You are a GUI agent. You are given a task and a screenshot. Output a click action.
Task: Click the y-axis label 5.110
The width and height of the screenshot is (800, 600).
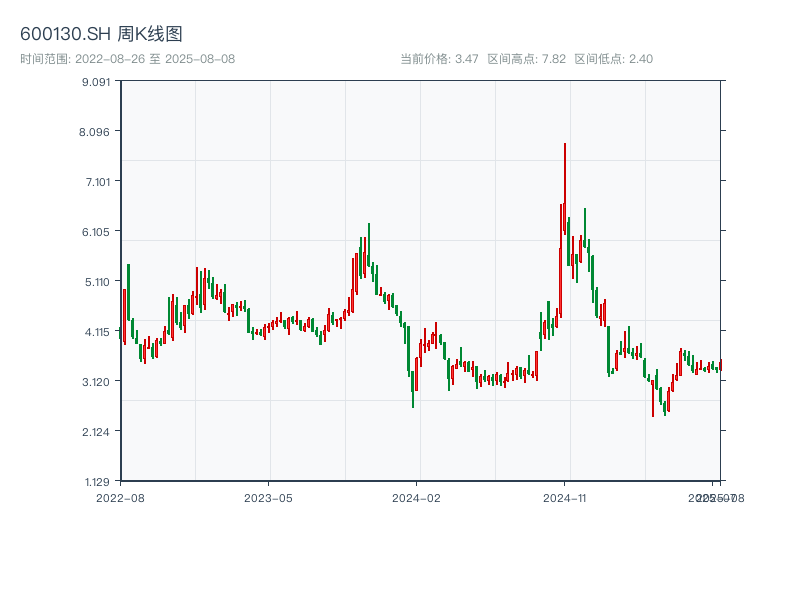(x=97, y=282)
